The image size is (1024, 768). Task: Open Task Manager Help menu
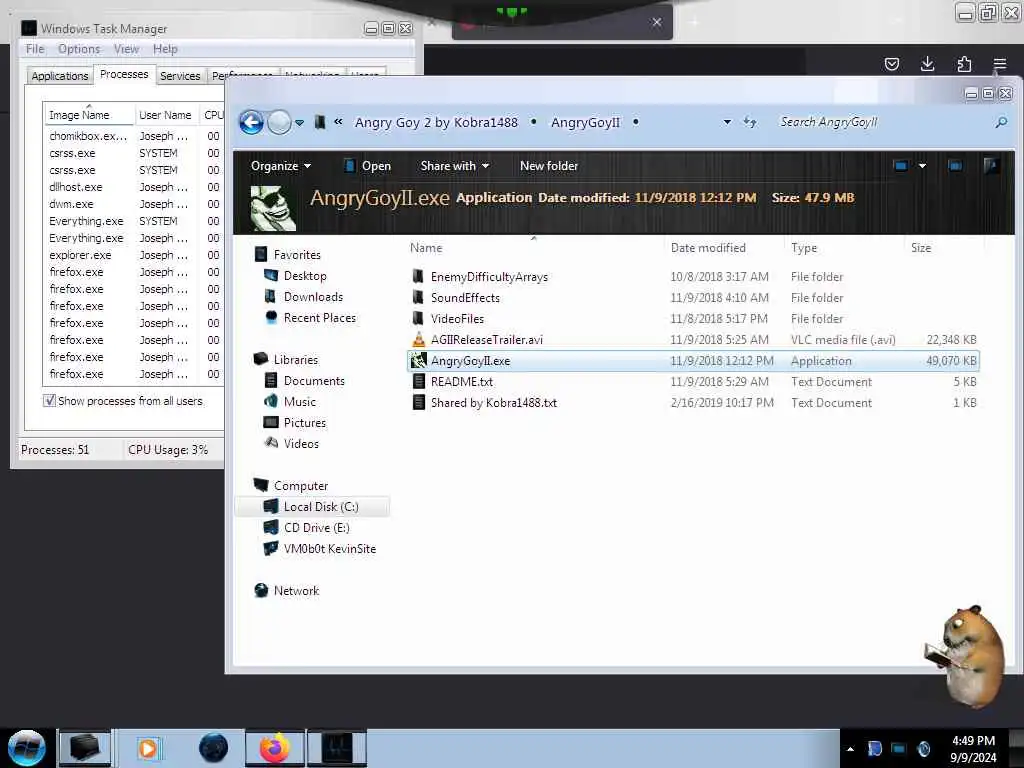coord(165,49)
